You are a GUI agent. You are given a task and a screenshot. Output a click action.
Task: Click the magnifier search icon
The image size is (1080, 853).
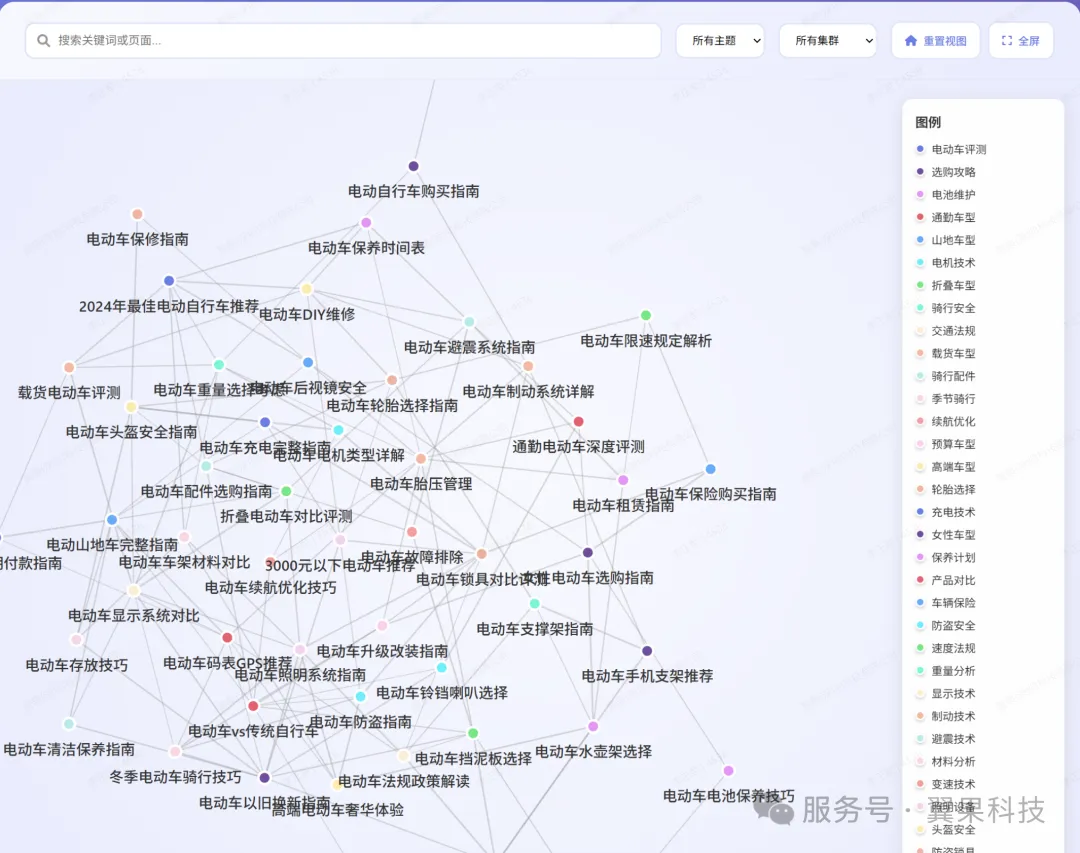[43, 41]
